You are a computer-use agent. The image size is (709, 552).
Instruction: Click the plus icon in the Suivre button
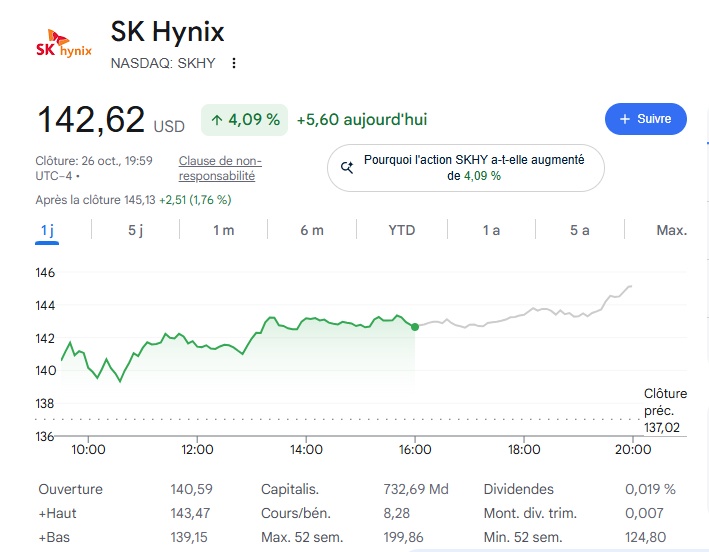pyautogui.click(x=625, y=119)
